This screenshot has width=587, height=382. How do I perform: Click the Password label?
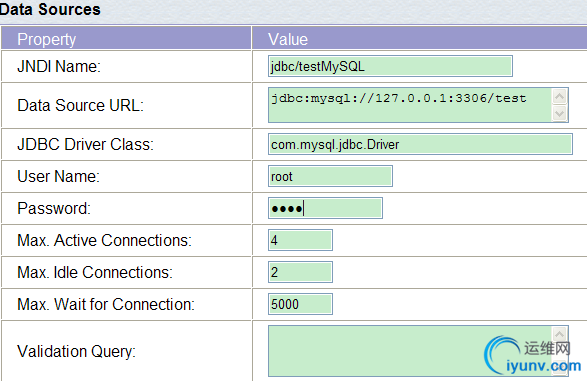[54, 208]
